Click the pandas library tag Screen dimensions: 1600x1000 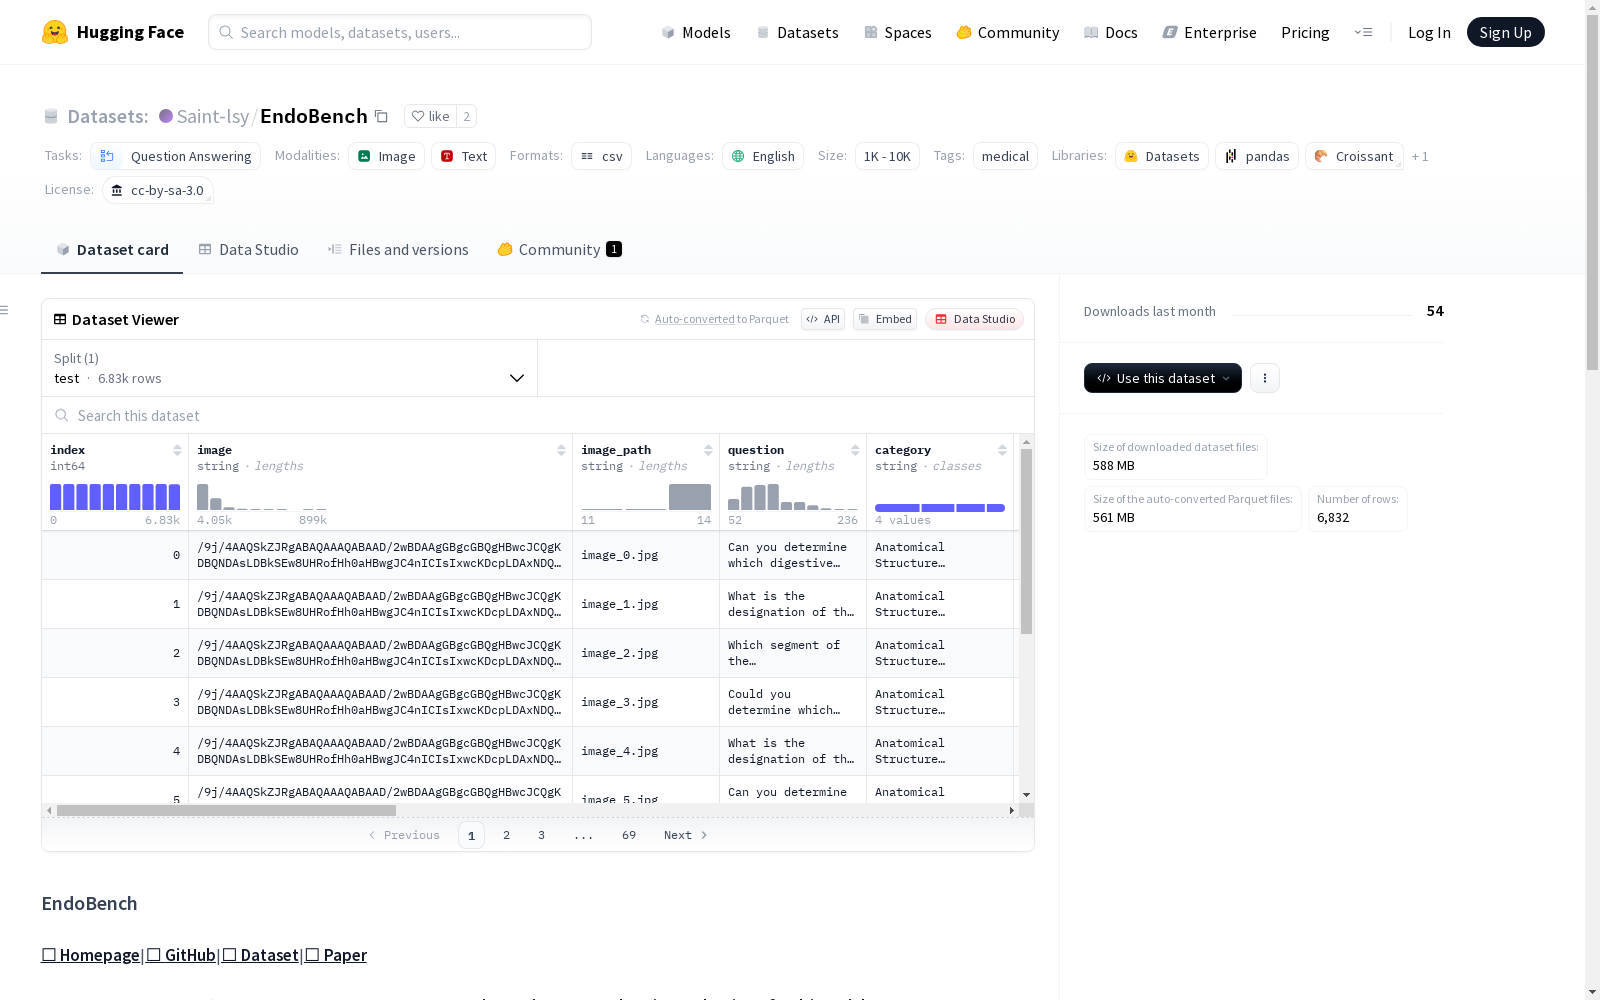[1257, 156]
